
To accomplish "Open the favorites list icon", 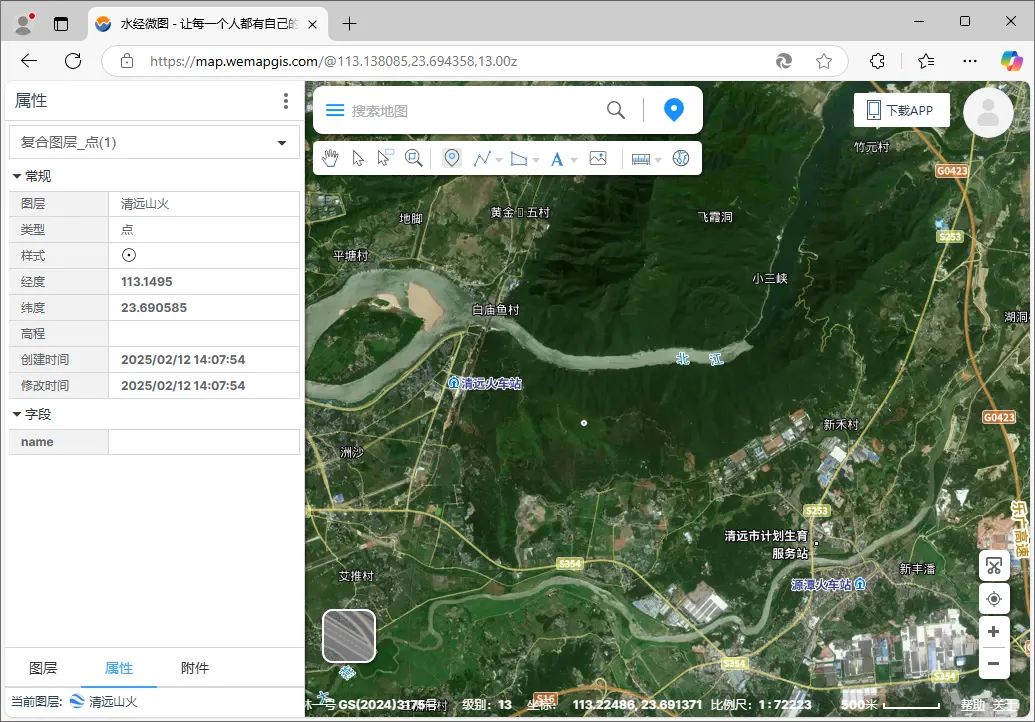I will (x=926, y=61).
